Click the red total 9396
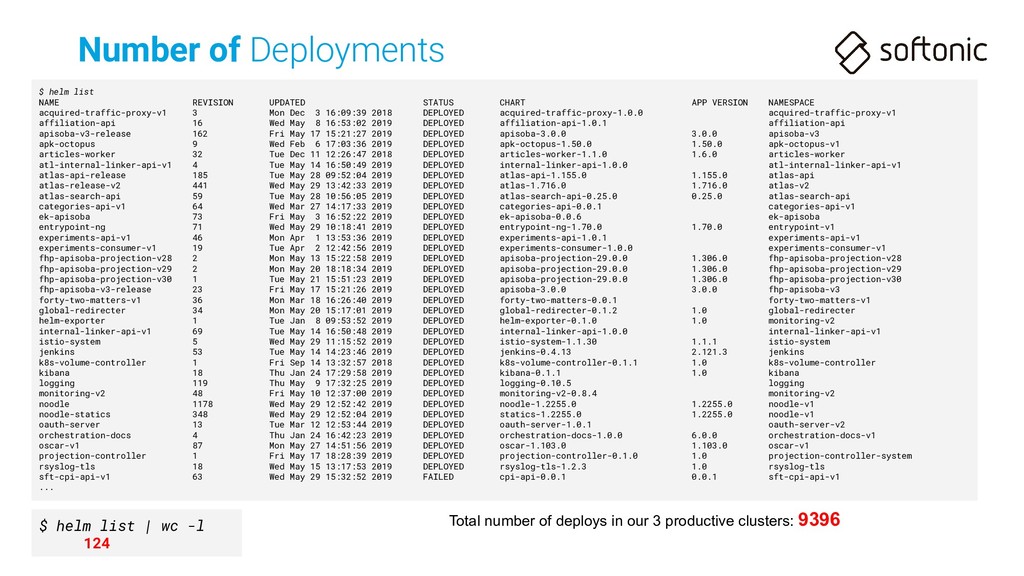Viewport: 1024px width, 576px height. (819, 520)
